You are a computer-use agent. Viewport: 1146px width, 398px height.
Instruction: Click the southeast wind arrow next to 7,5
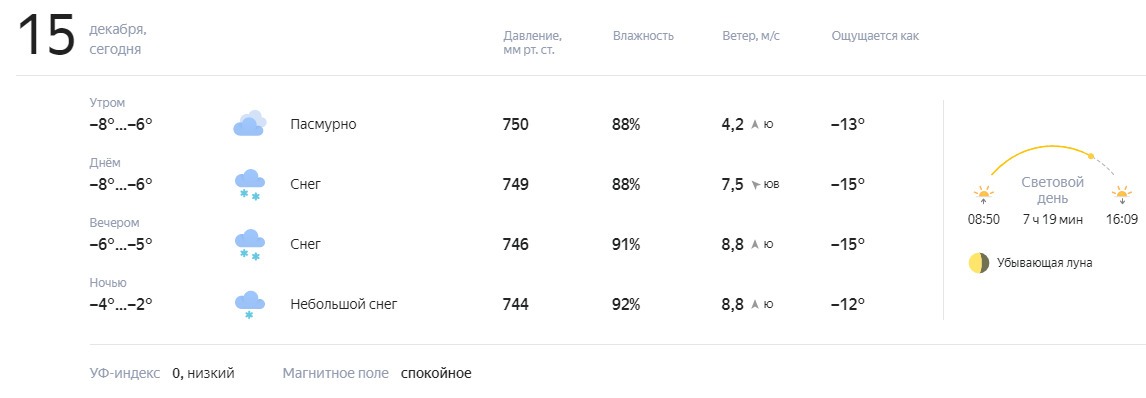coord(755,185)
